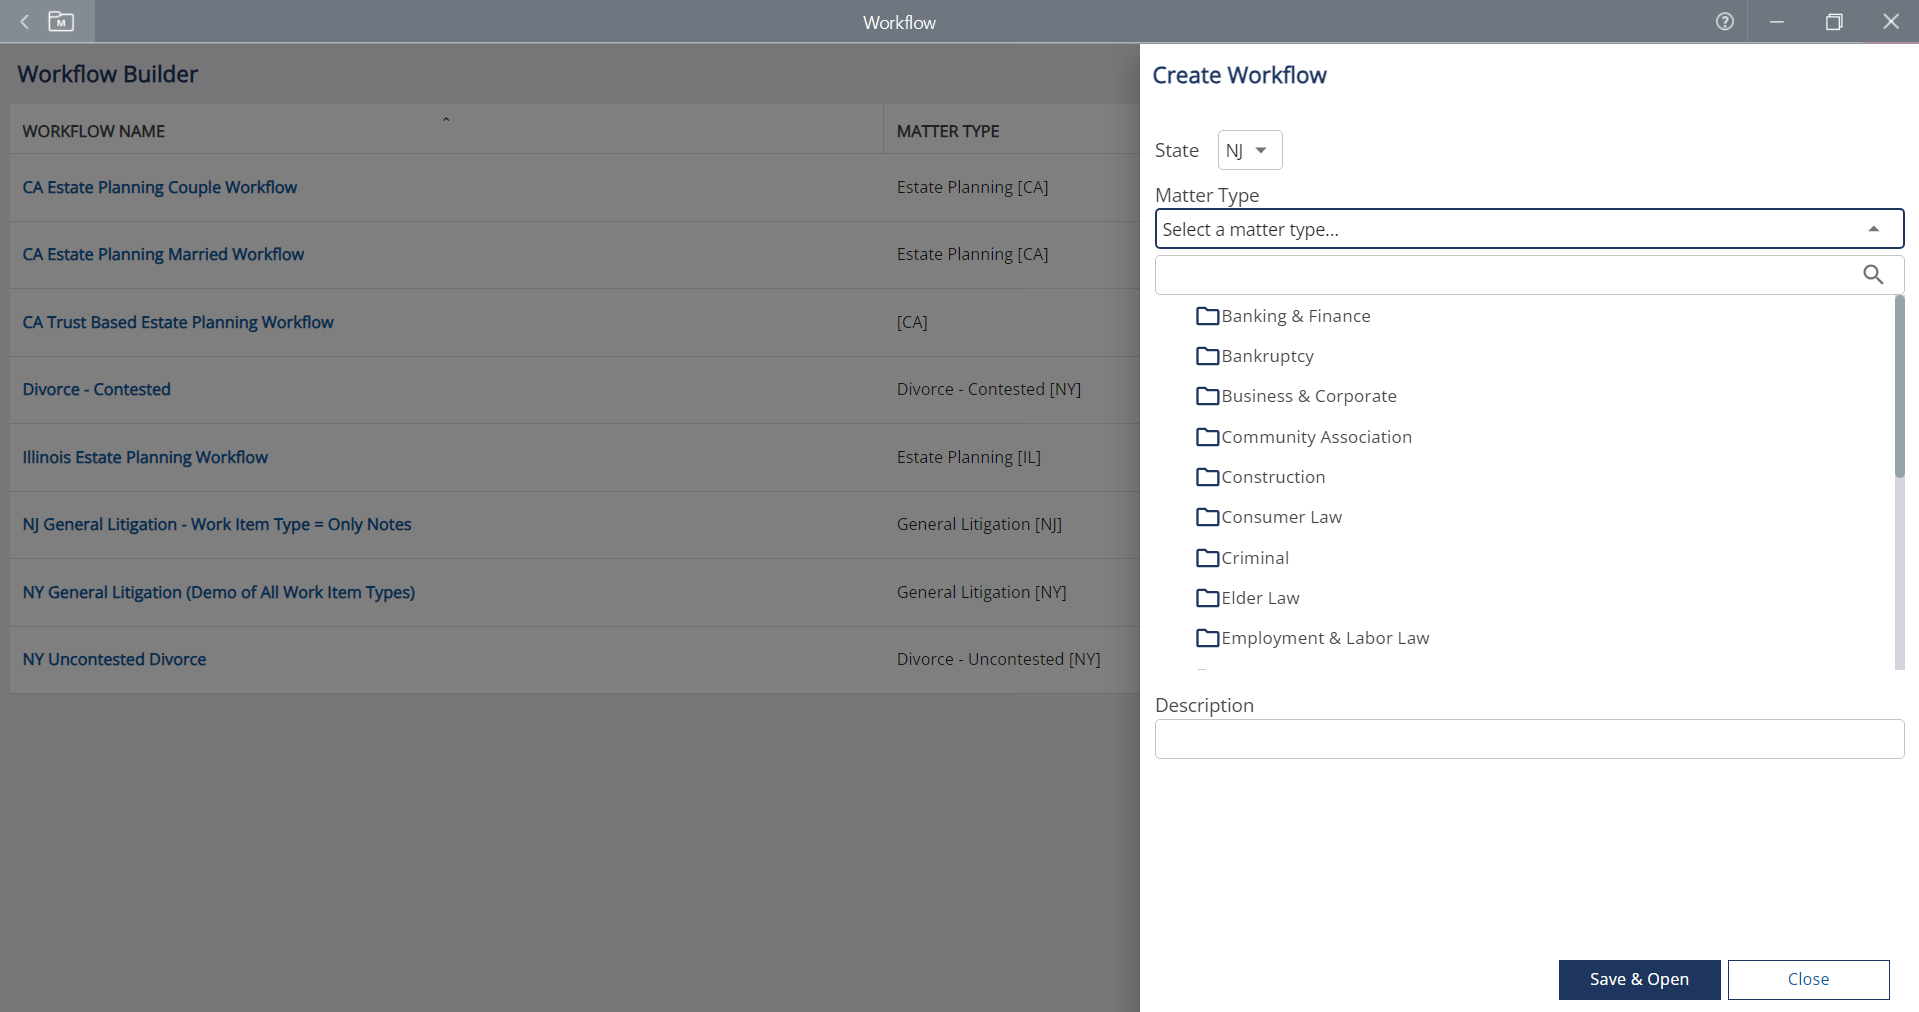Open the State dropdown showing NJ
The image size is (1919, 1012).
click(x=1249, y=150)
